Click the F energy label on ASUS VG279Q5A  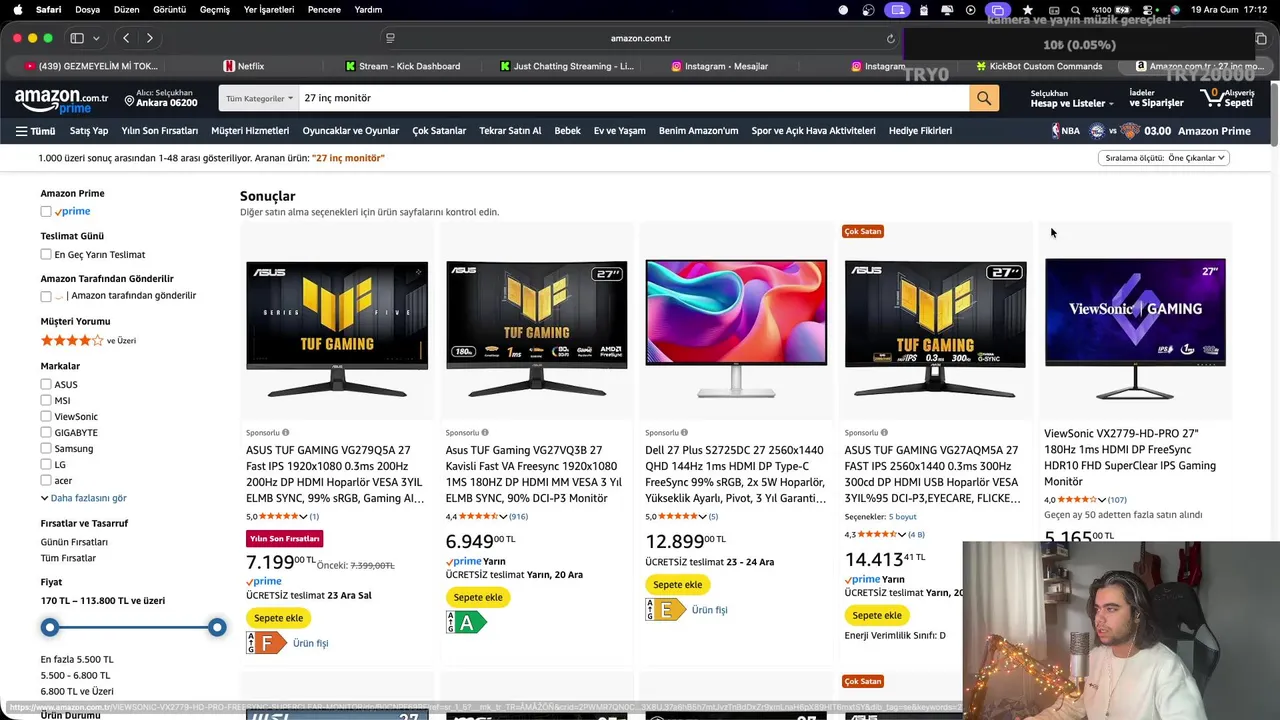(x=266, y=643)
